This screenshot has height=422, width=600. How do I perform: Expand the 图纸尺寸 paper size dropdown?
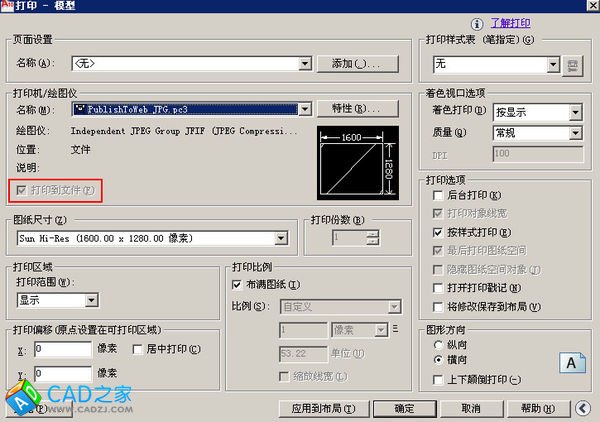click(x=280, y=238)
